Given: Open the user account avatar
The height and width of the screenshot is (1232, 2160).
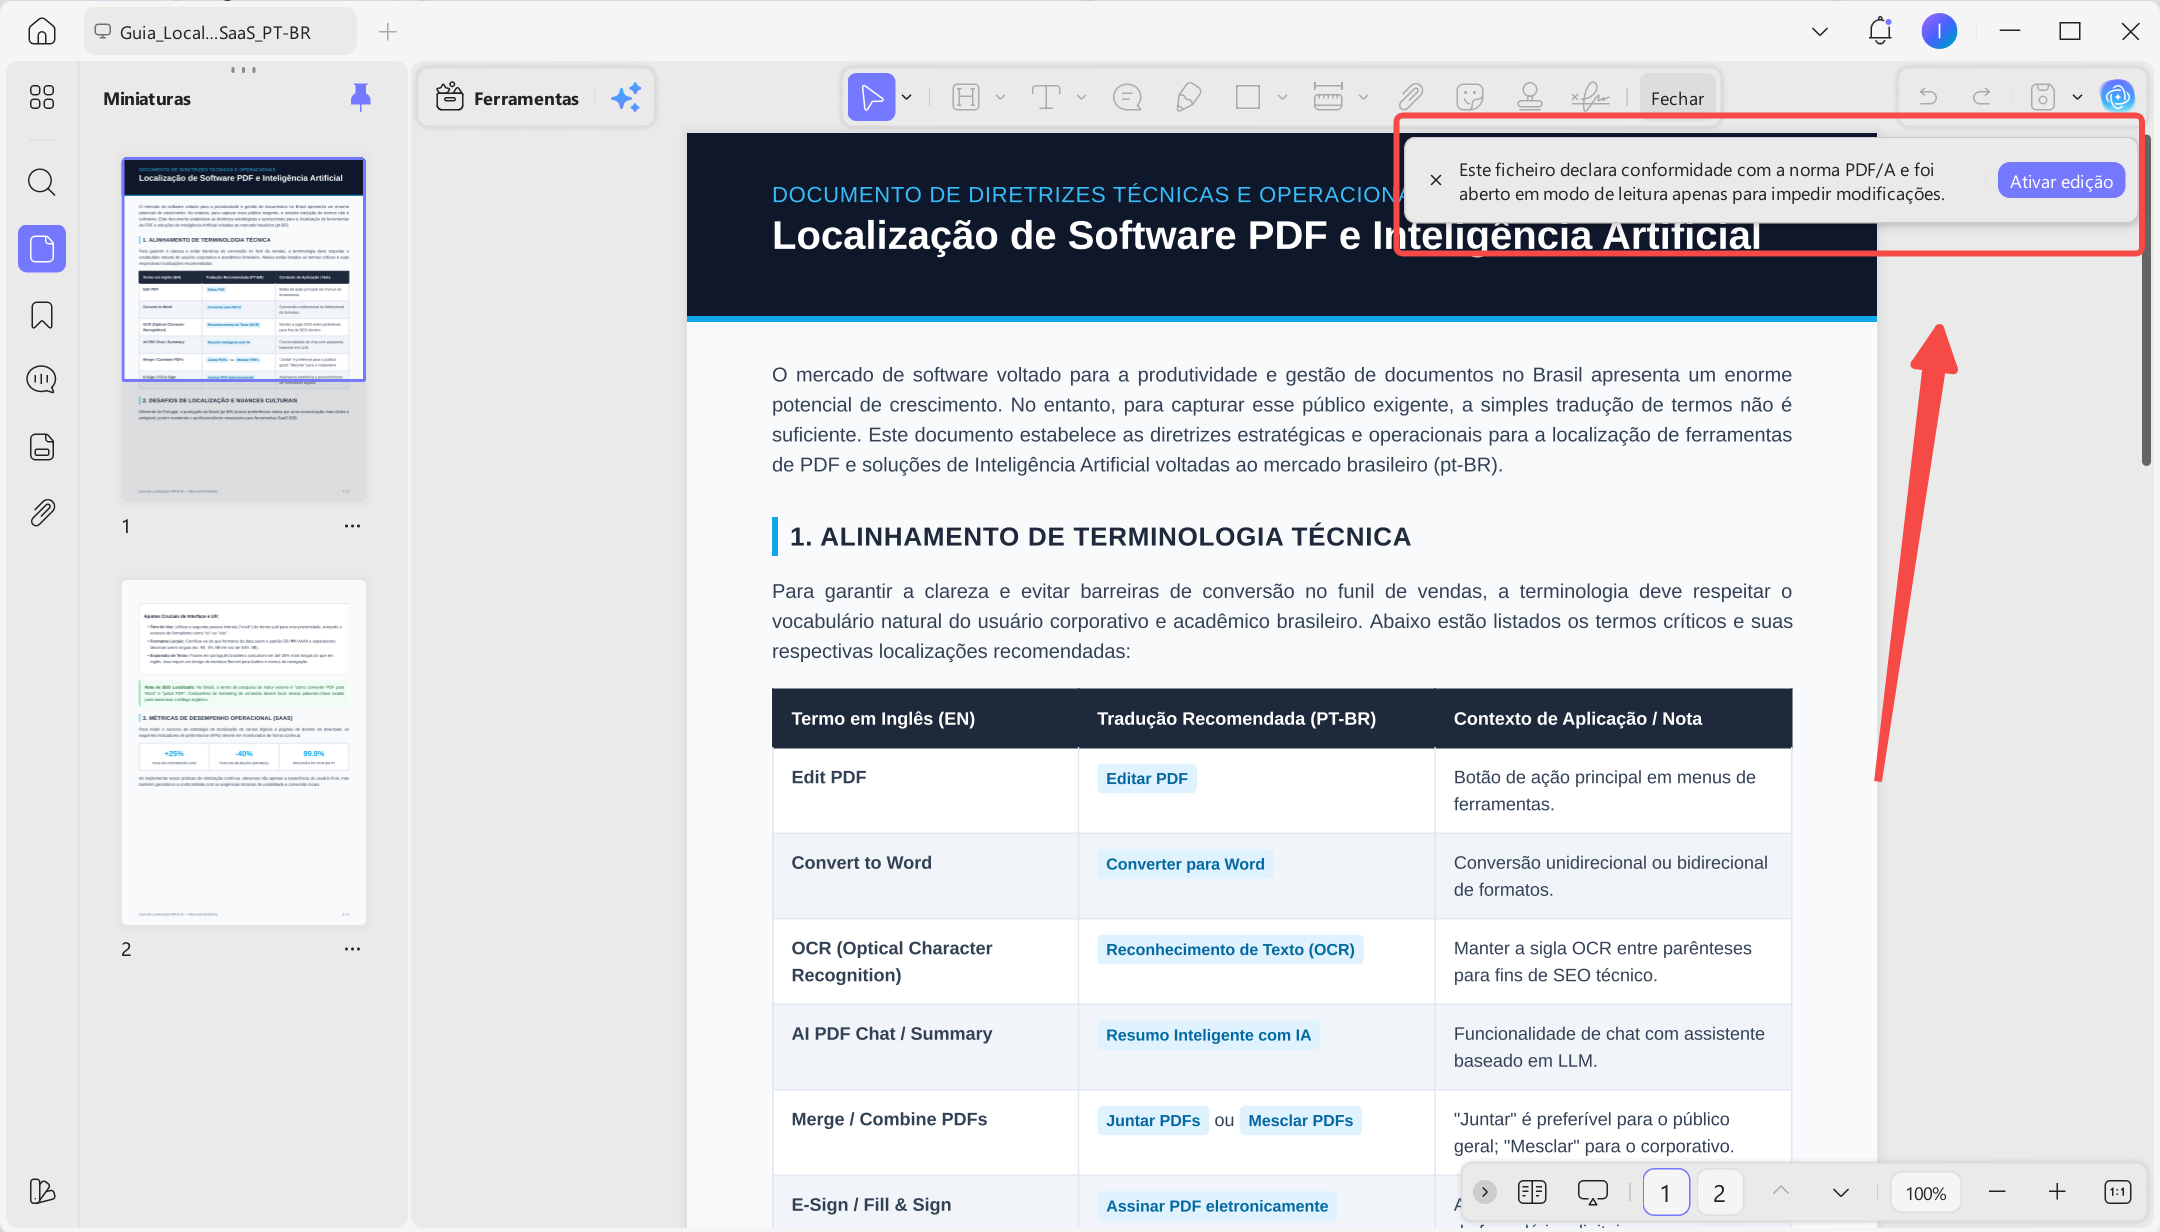Looking at the screenshot, I should pyautogui.click(x=1939, y=31).
